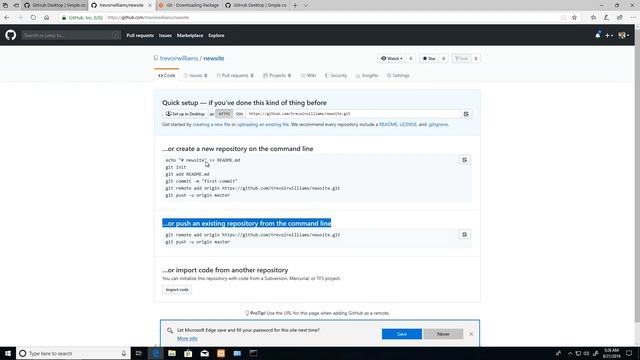
Task: Open the Mail app from the taskbar
Action: (204, 353)
